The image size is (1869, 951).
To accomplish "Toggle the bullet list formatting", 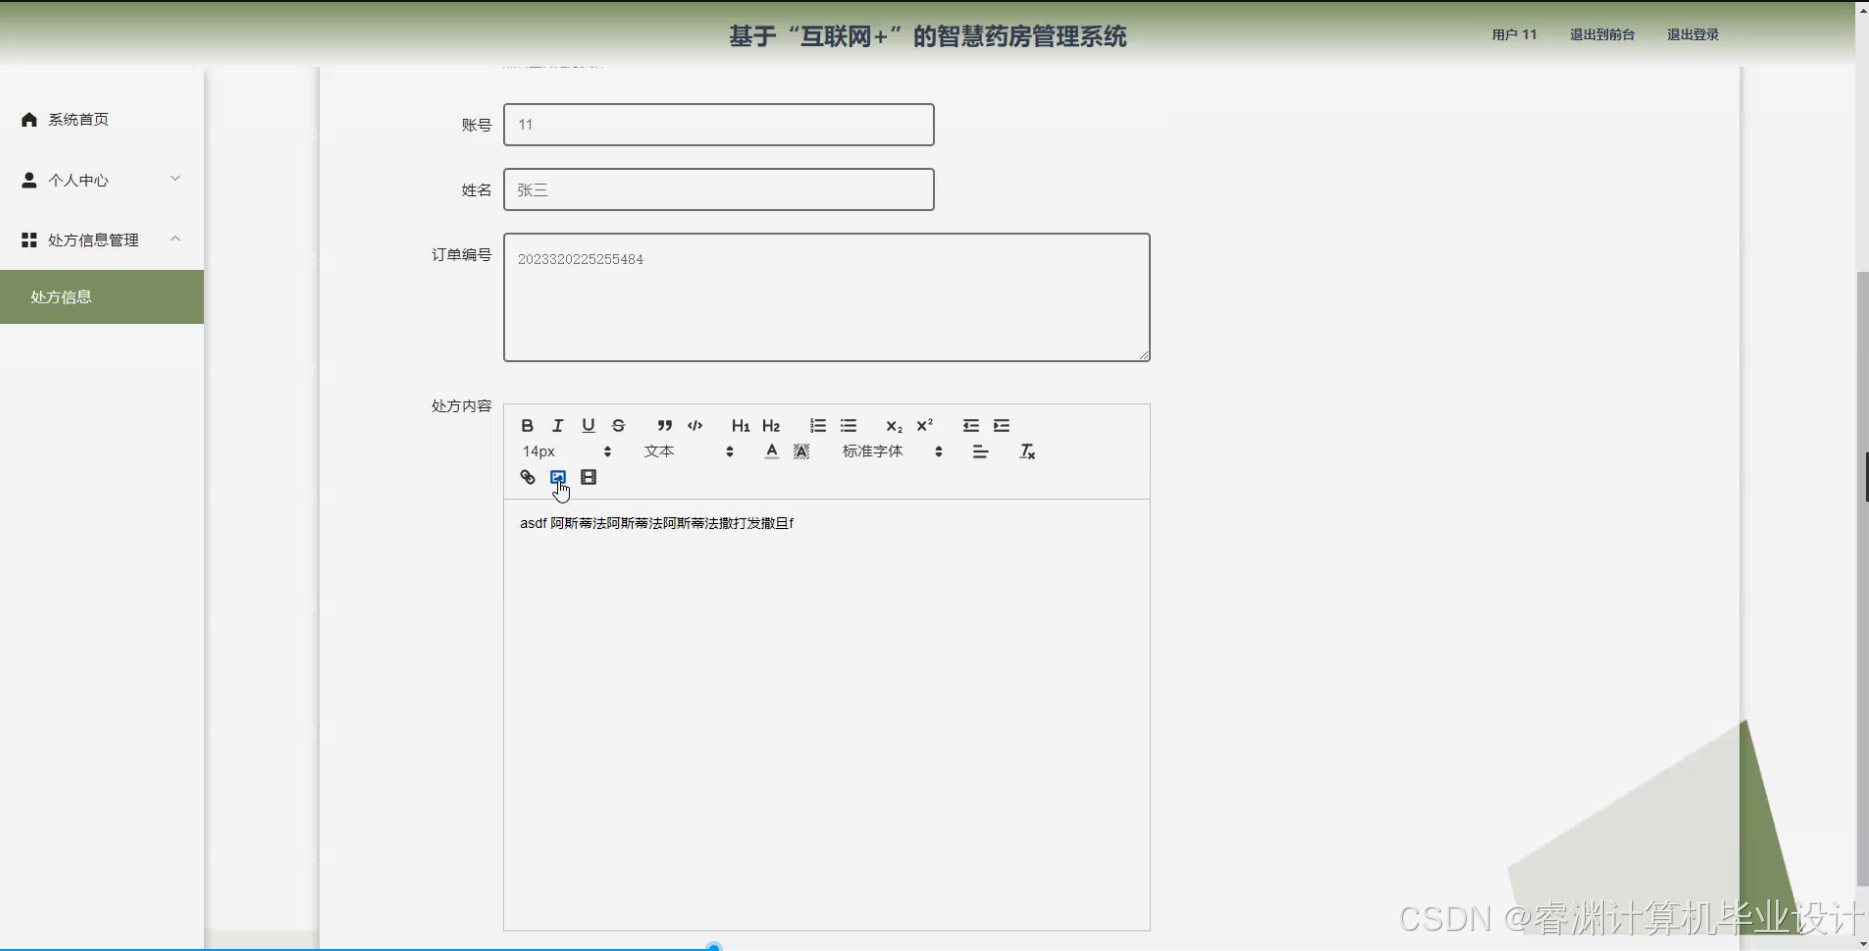I will click(847, 425).
